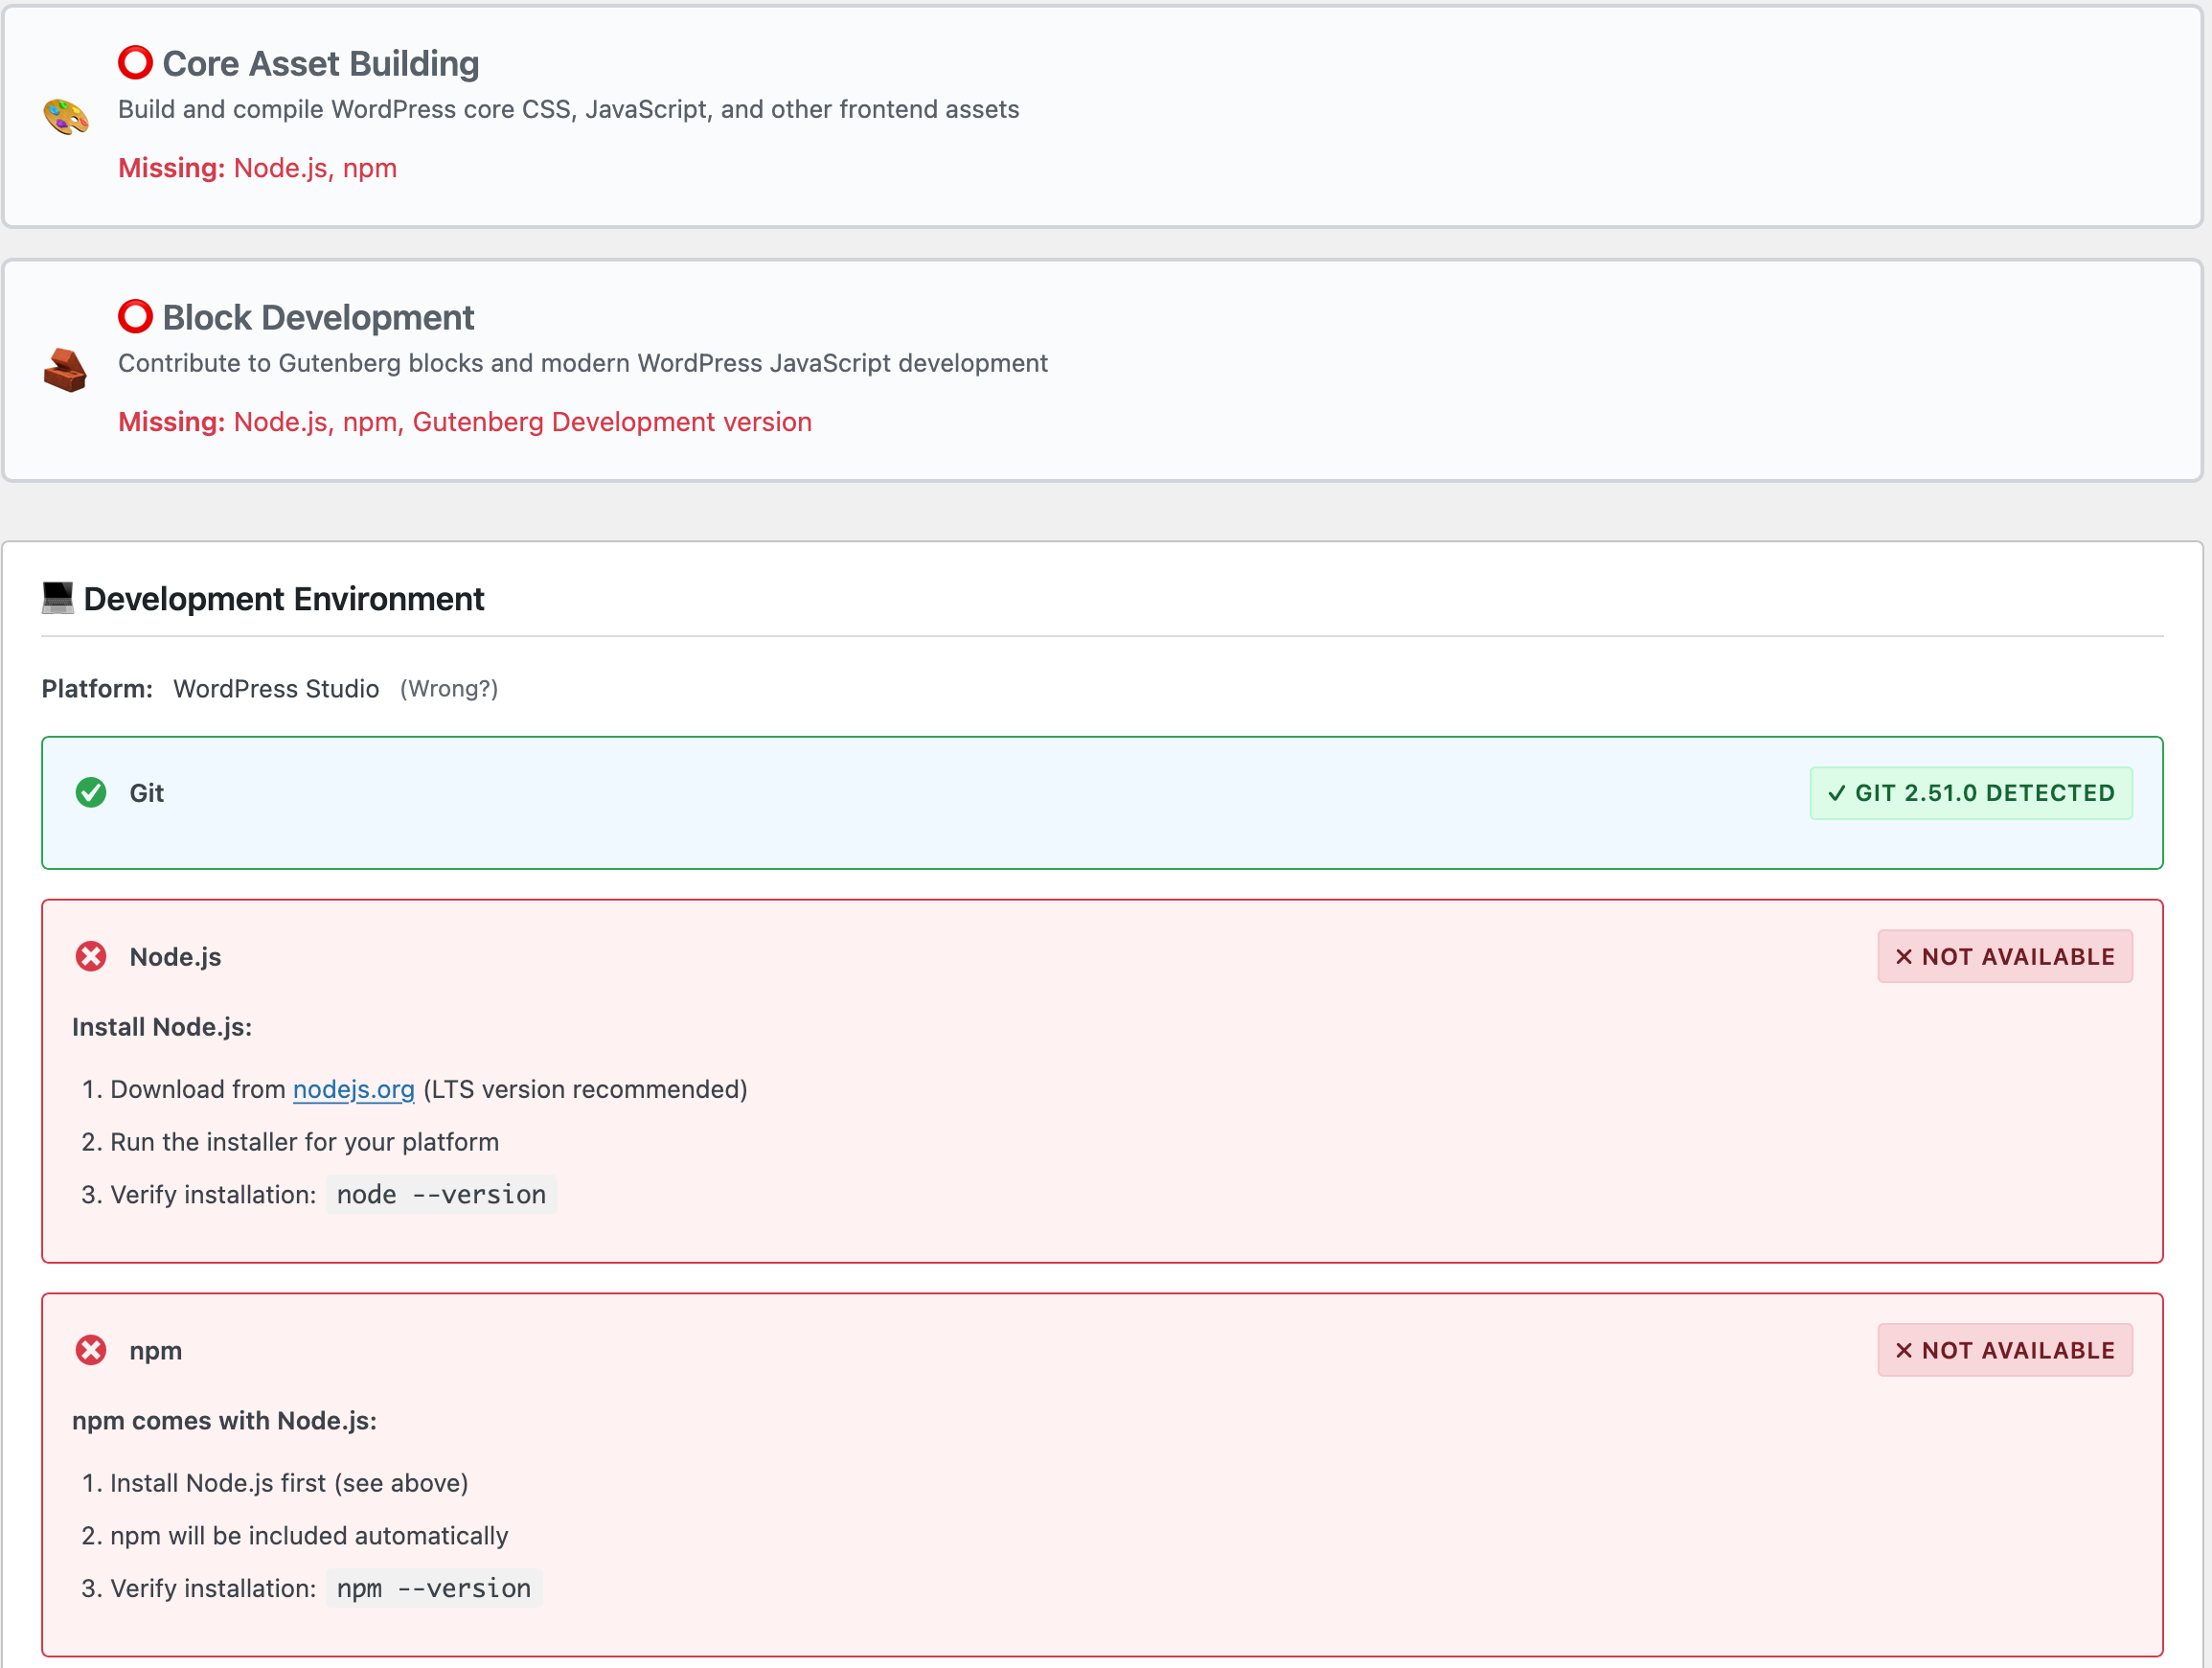Click the brick icon for Block Development
The width and height of the screenshot is (2212, 1668).
click(66, 370)
